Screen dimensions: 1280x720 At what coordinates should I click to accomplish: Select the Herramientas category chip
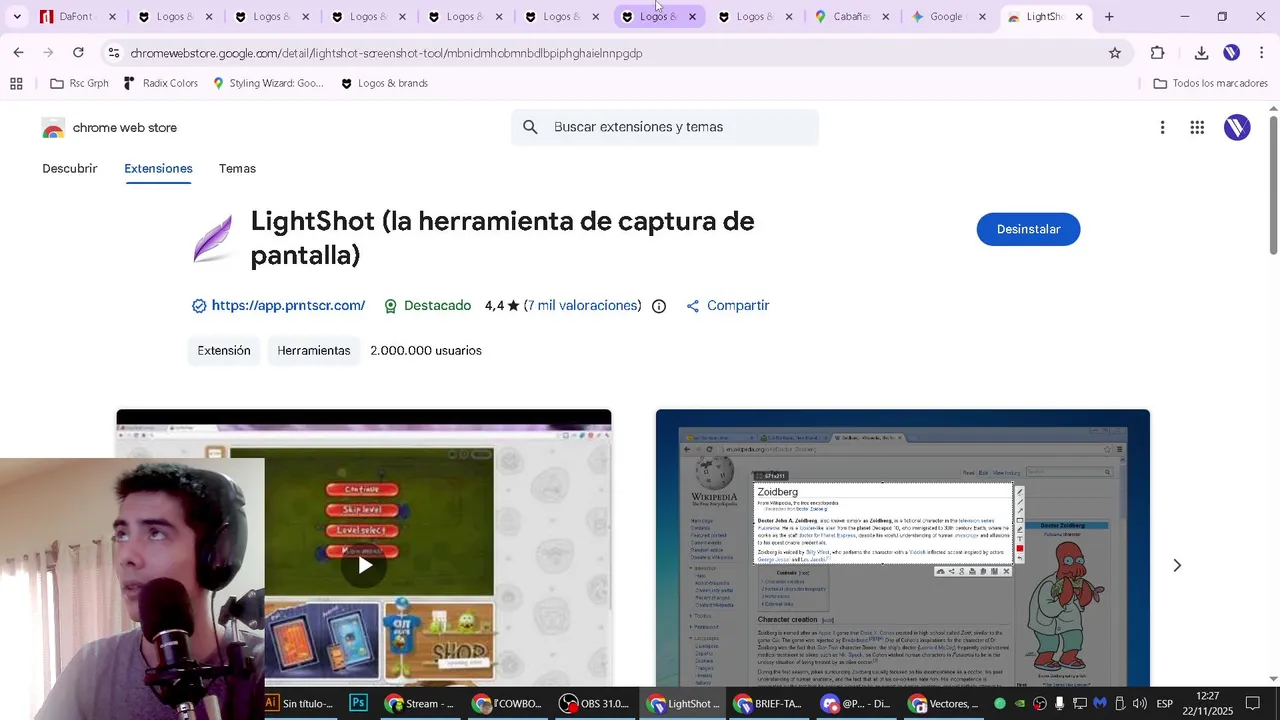314,351
